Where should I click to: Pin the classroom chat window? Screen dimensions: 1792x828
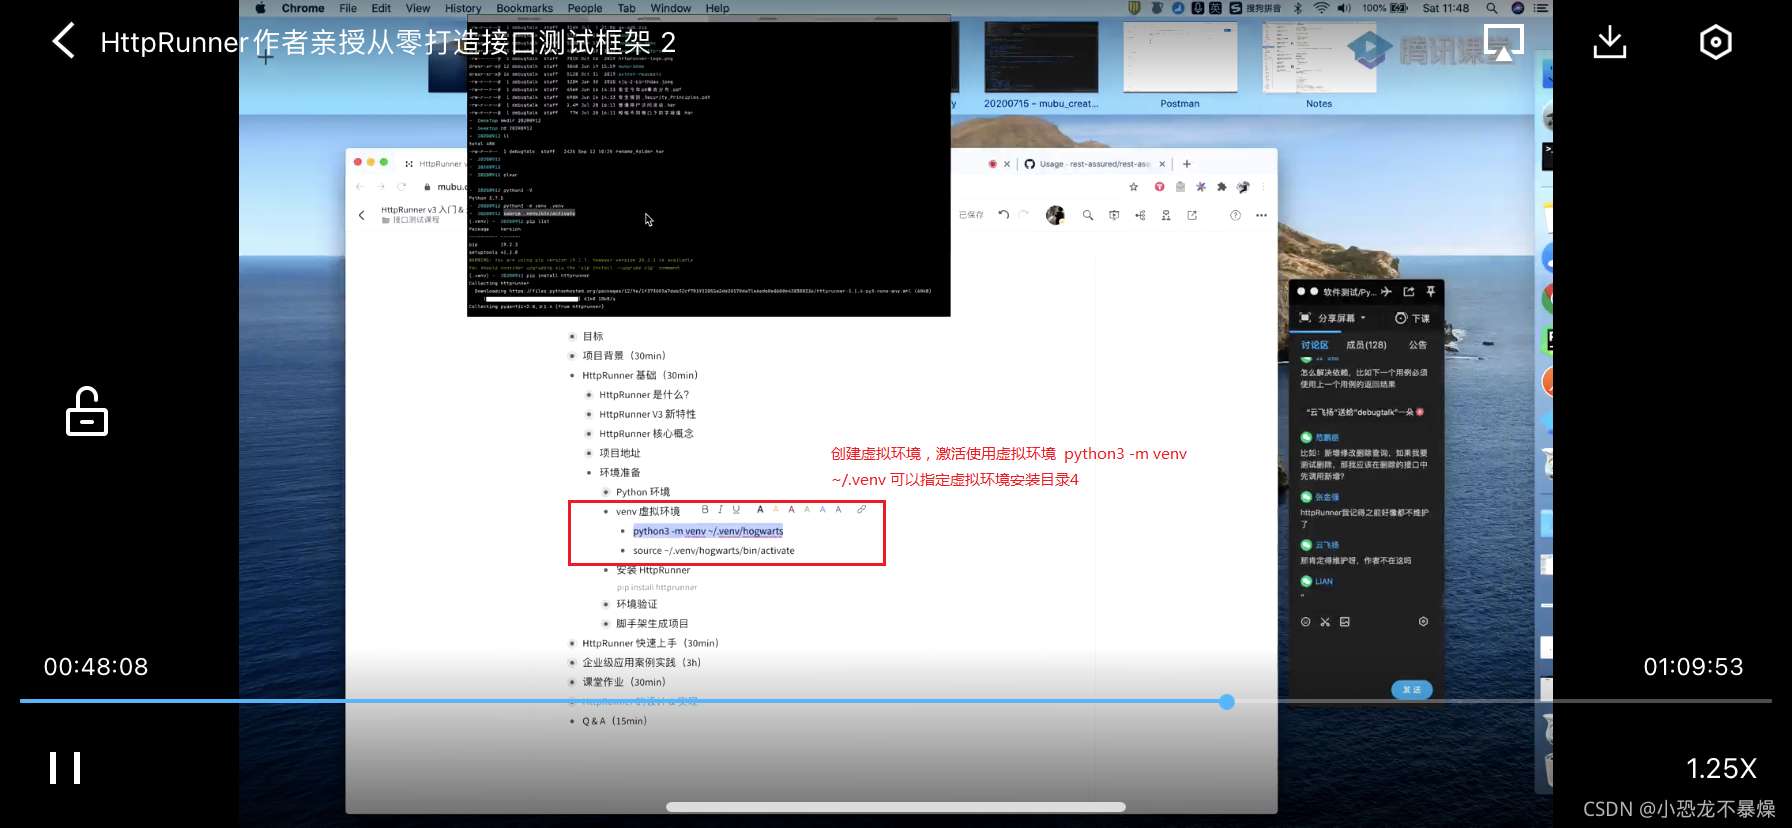click(1431, 292)
